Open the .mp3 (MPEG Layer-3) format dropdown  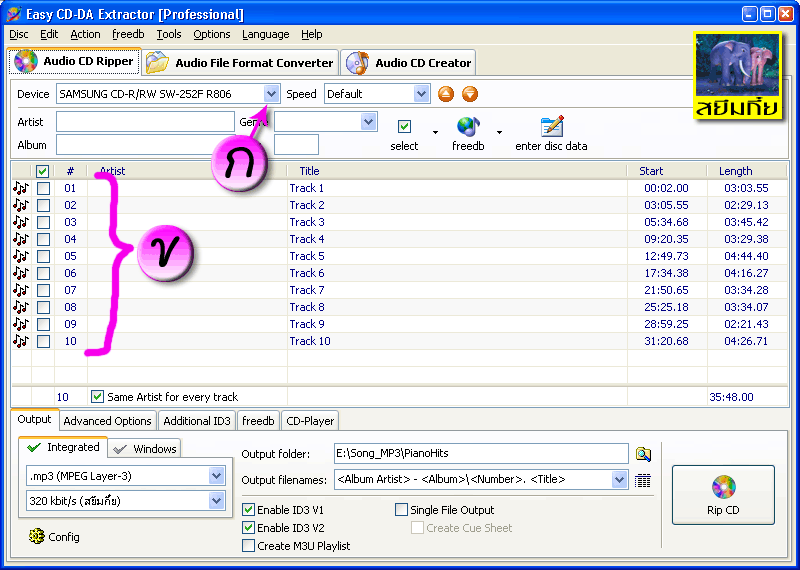click(x=217, y=476)
